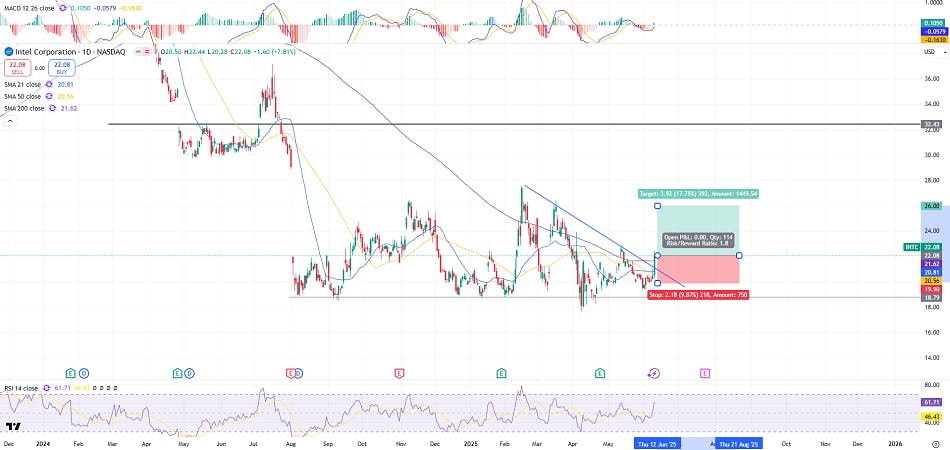Click the Intel Corporation logo icon
Screen dimensions: 950x450
[8, 52]
